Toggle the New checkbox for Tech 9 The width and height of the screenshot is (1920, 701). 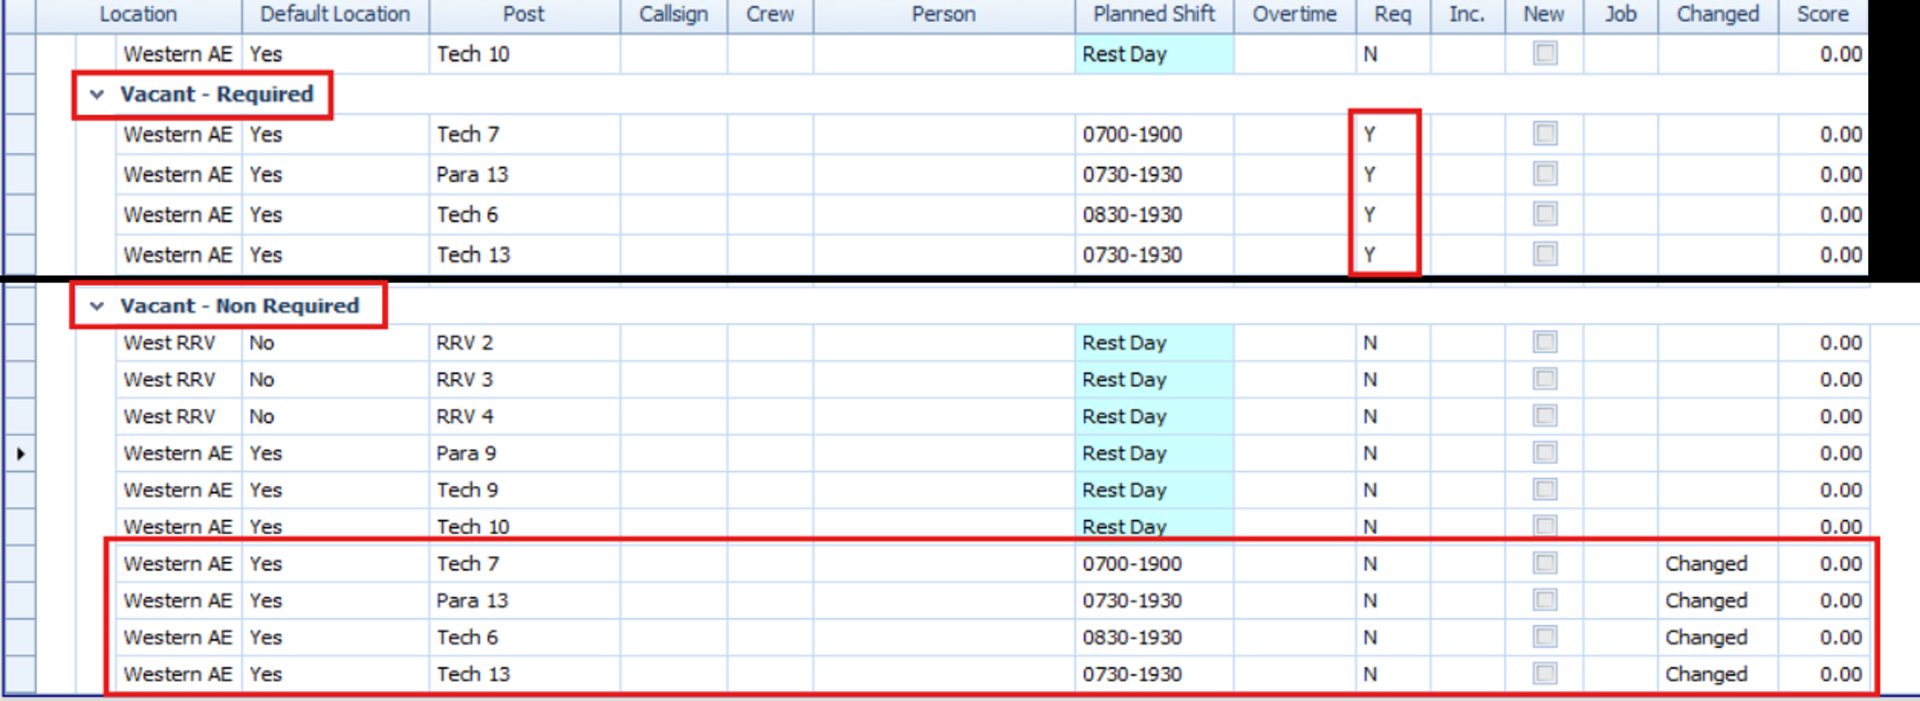pyautogui.click(x=1545, y=490)
